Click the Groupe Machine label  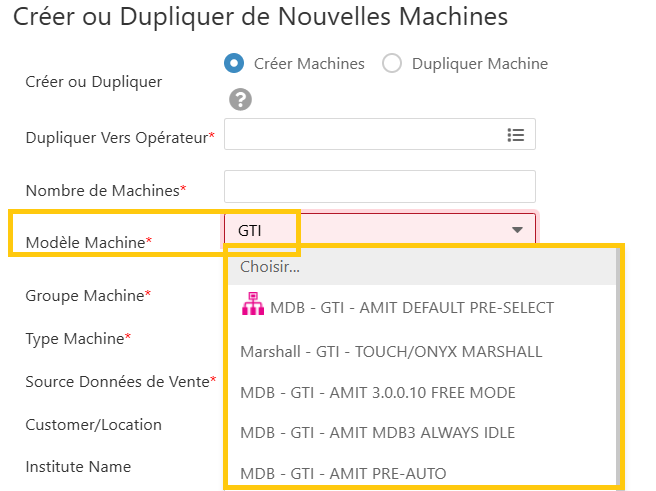point(88,296)
